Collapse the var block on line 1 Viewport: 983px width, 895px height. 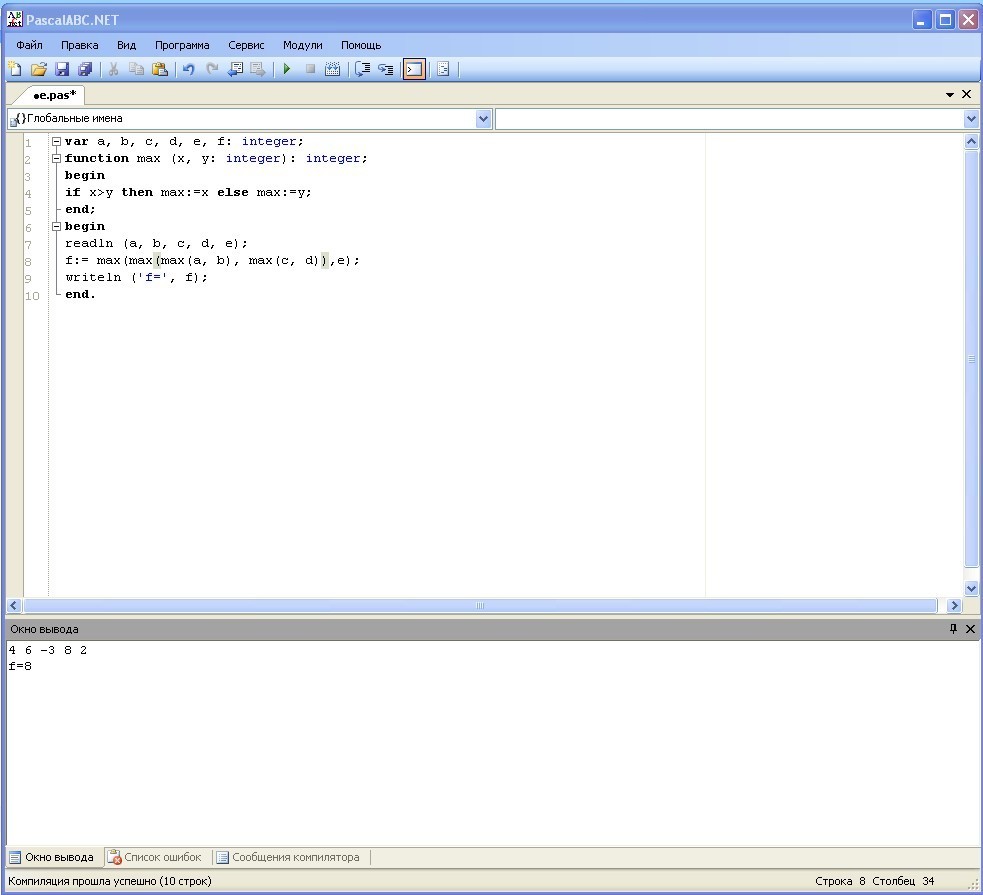[x=56, y=141]
